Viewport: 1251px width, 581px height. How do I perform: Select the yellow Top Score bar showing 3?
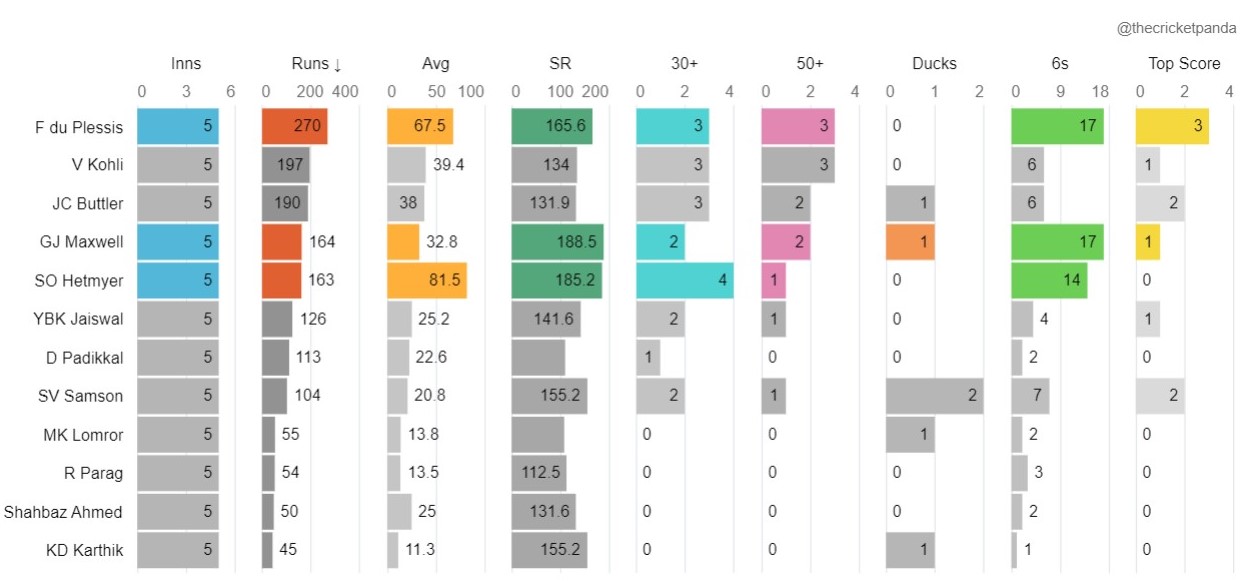point(1172,127)
